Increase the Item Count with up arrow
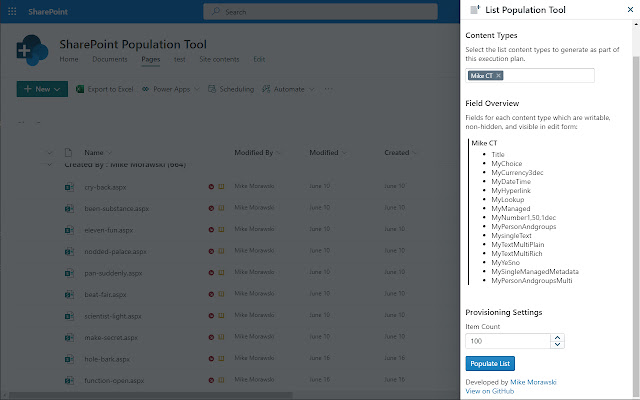This screenshot has width=640, height=400. (x=558, y=338)
